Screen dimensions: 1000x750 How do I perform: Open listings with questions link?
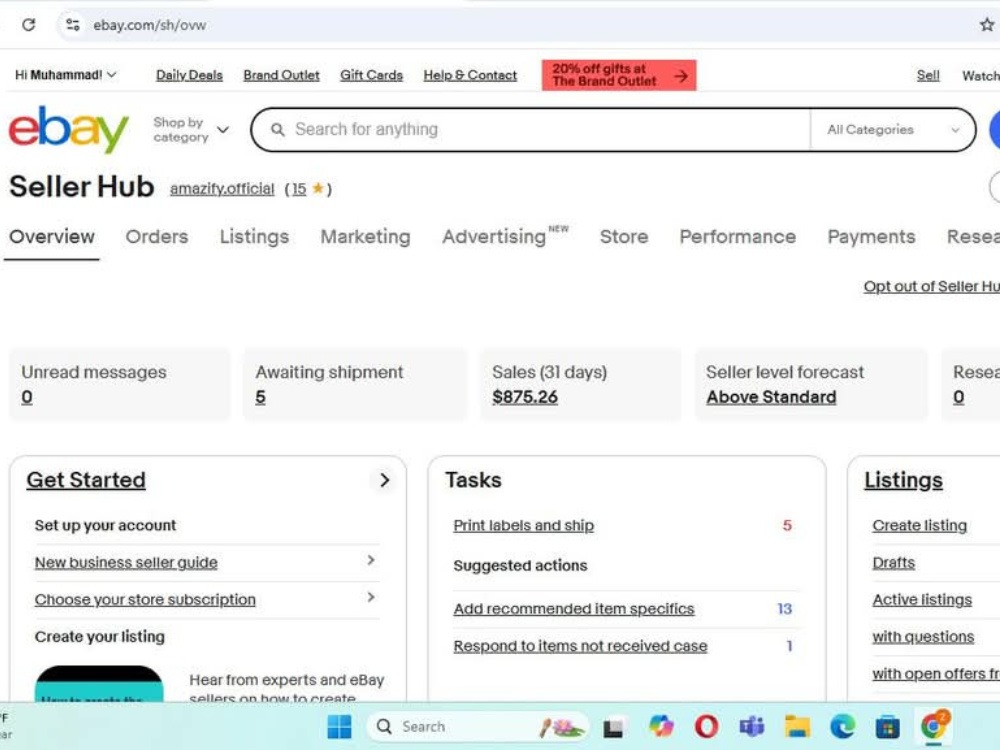923,636
